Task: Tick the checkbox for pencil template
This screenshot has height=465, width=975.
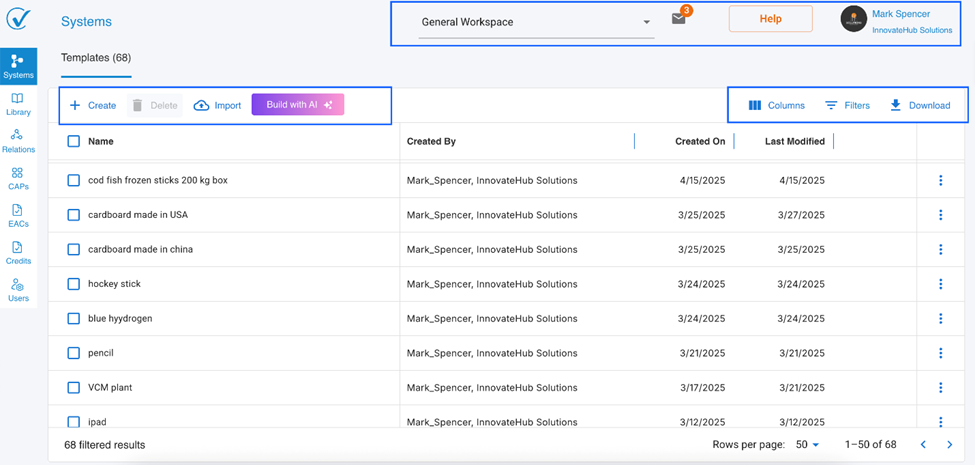Action: 74,353
